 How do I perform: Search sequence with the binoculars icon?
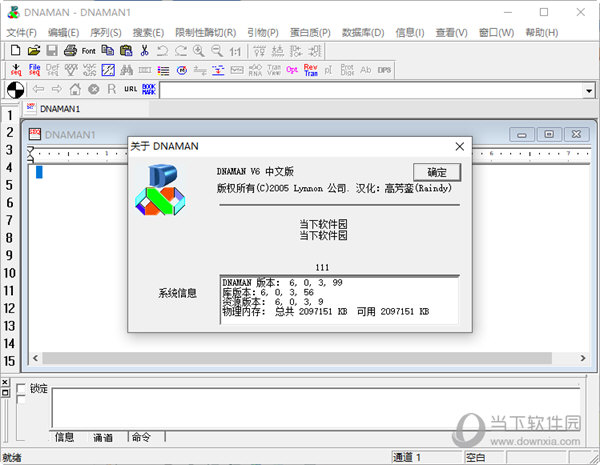126,70
